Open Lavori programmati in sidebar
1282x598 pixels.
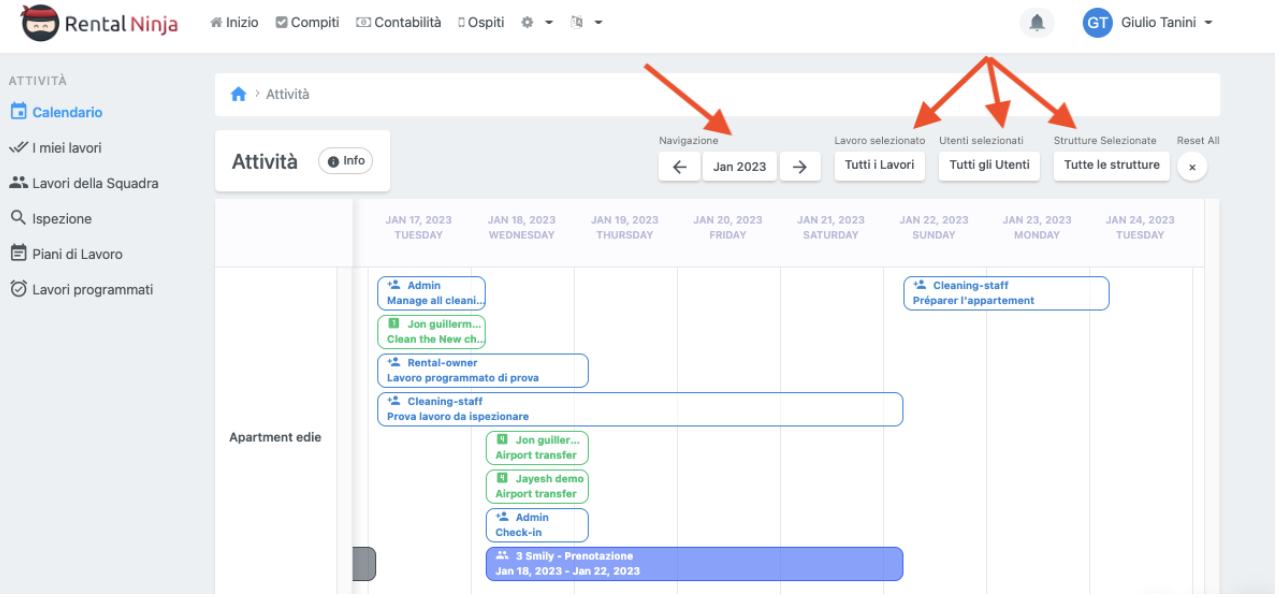click(x=92, y=290)
